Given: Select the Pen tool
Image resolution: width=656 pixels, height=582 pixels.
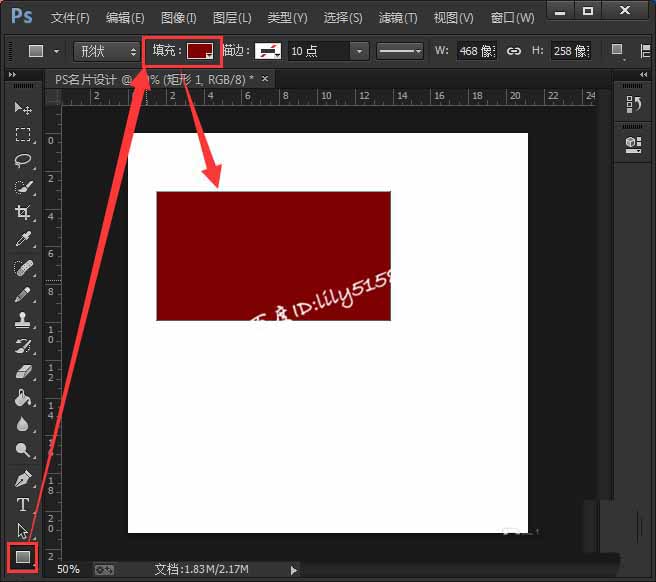Looking at the screenshot, I should [22, 479].
